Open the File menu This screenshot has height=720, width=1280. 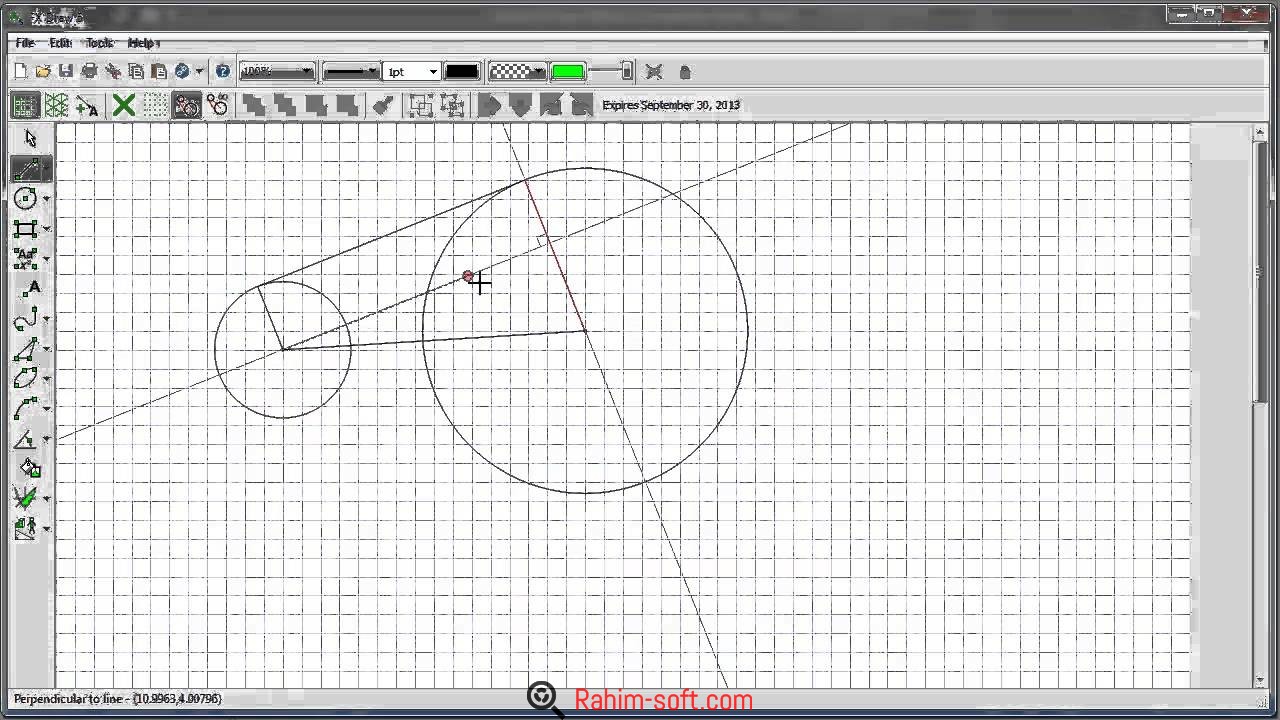click(25, 43)
